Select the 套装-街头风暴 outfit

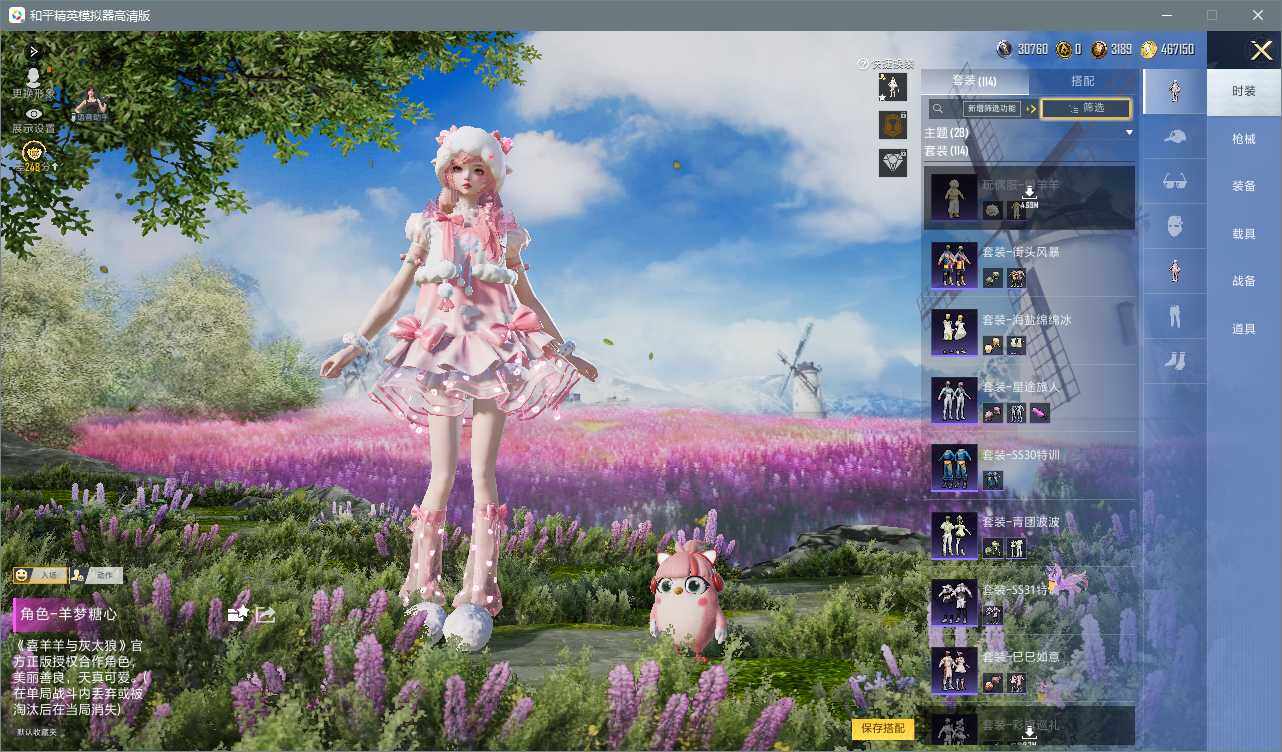coord(1028,265)
